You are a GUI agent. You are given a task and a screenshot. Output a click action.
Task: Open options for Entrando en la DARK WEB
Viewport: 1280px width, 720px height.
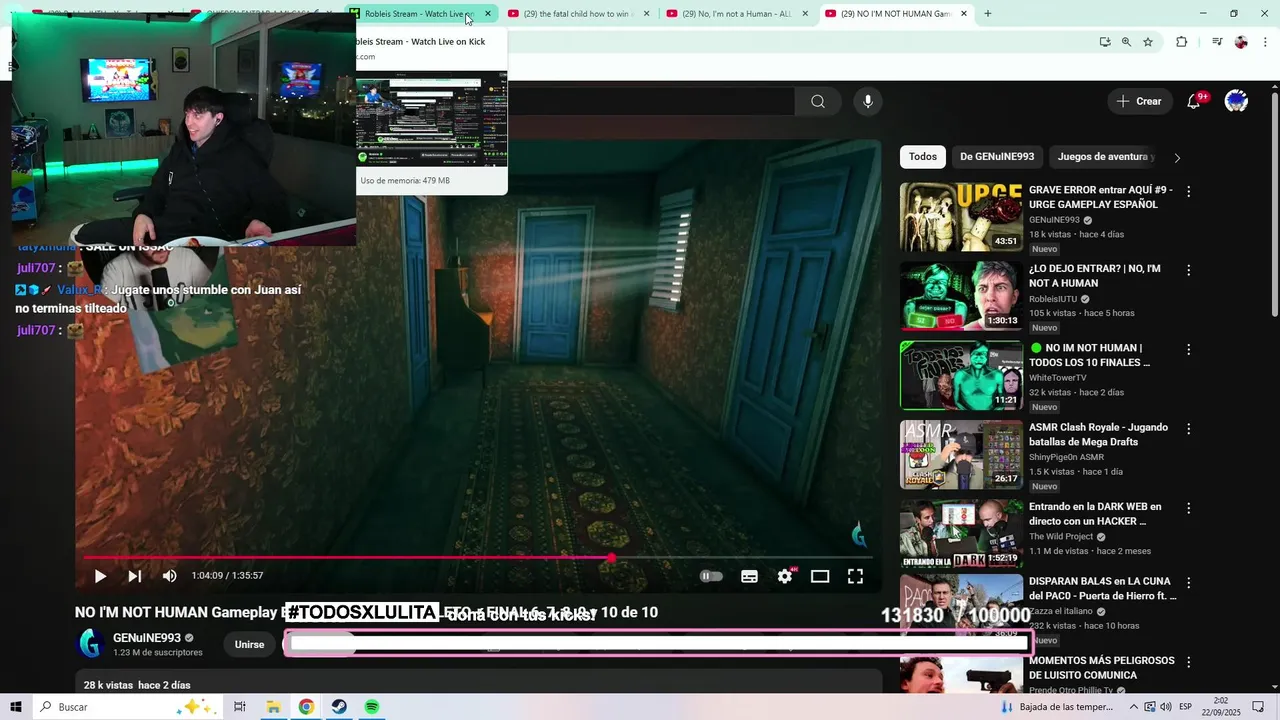[1189, 508]
